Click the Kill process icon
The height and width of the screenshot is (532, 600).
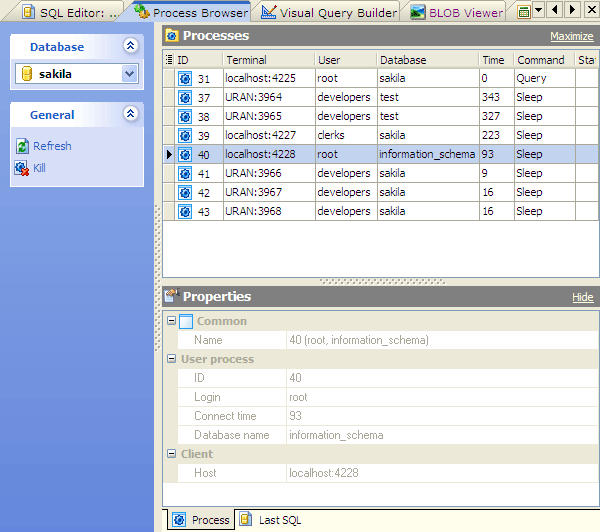coord(22,168)
